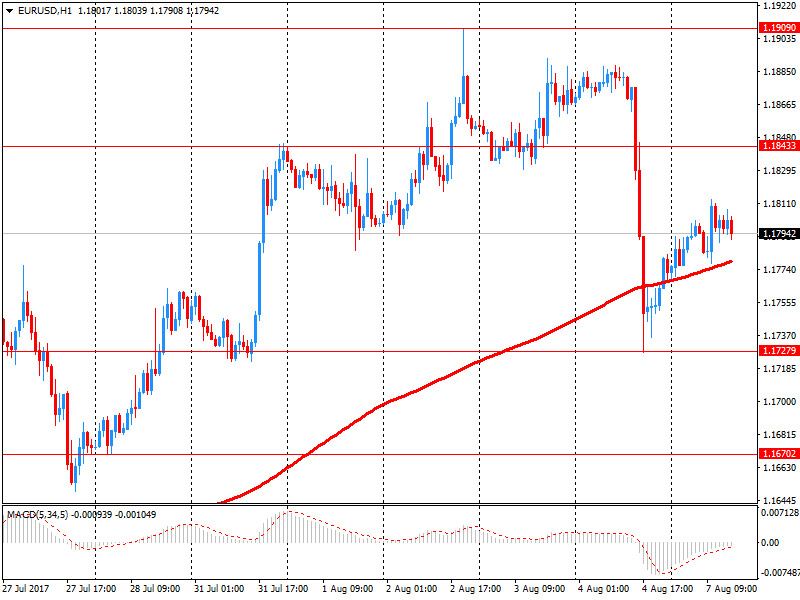Viewport: 800px width, 600px height.
Task: Click the 1.18110 price scale value
Action: point(780,204)
